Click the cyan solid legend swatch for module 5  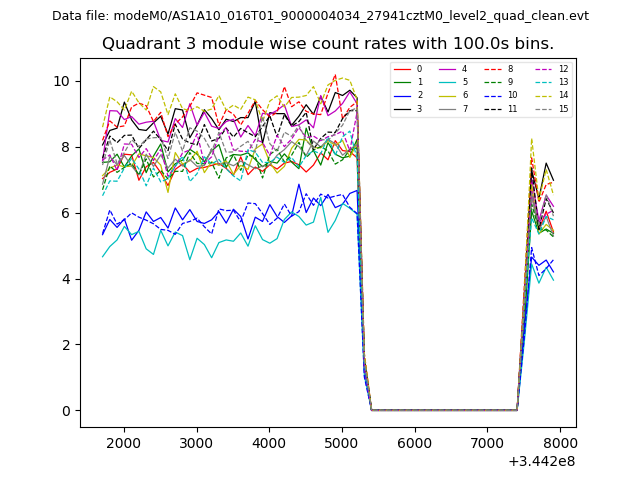449,82
